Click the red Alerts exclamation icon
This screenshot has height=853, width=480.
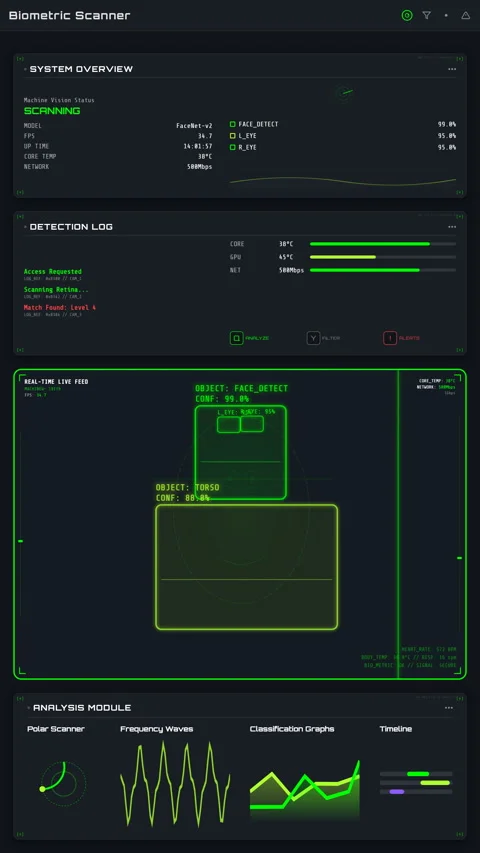[x=390, y=338]
